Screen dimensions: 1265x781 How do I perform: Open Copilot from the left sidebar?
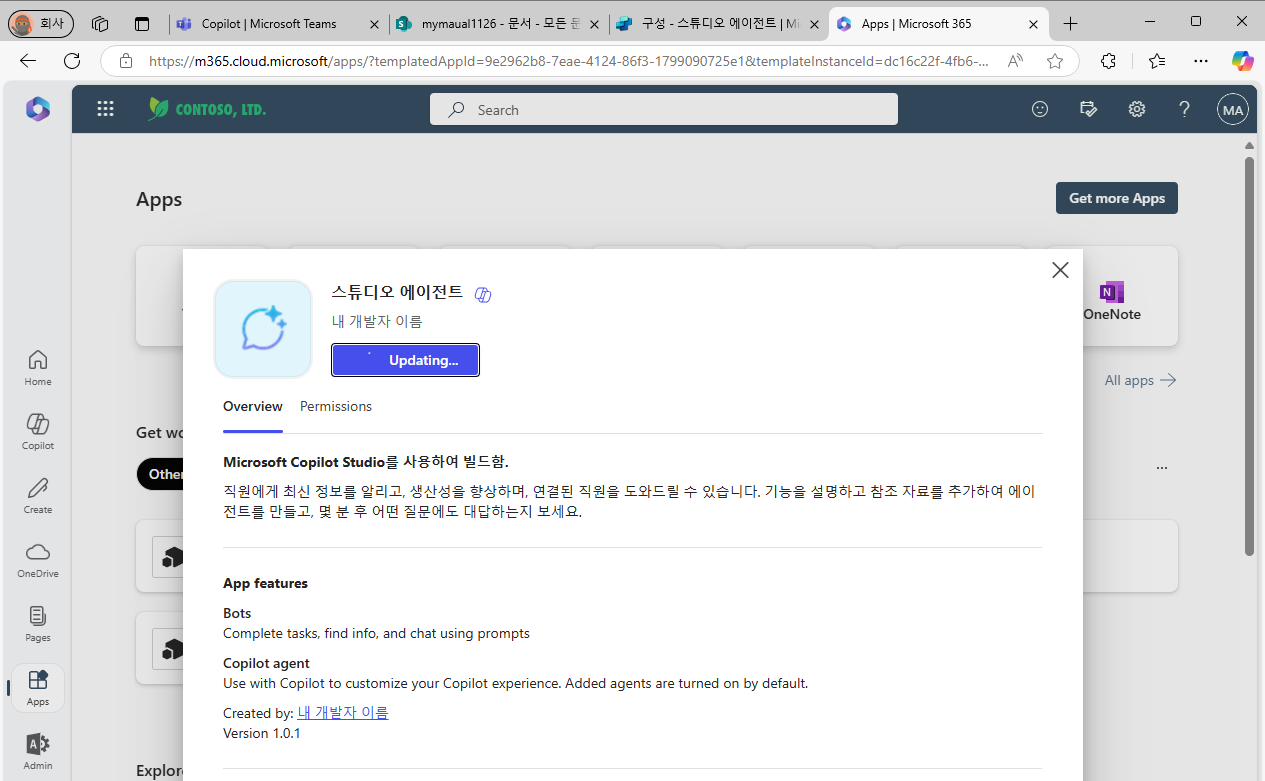[x=38, y=432]
